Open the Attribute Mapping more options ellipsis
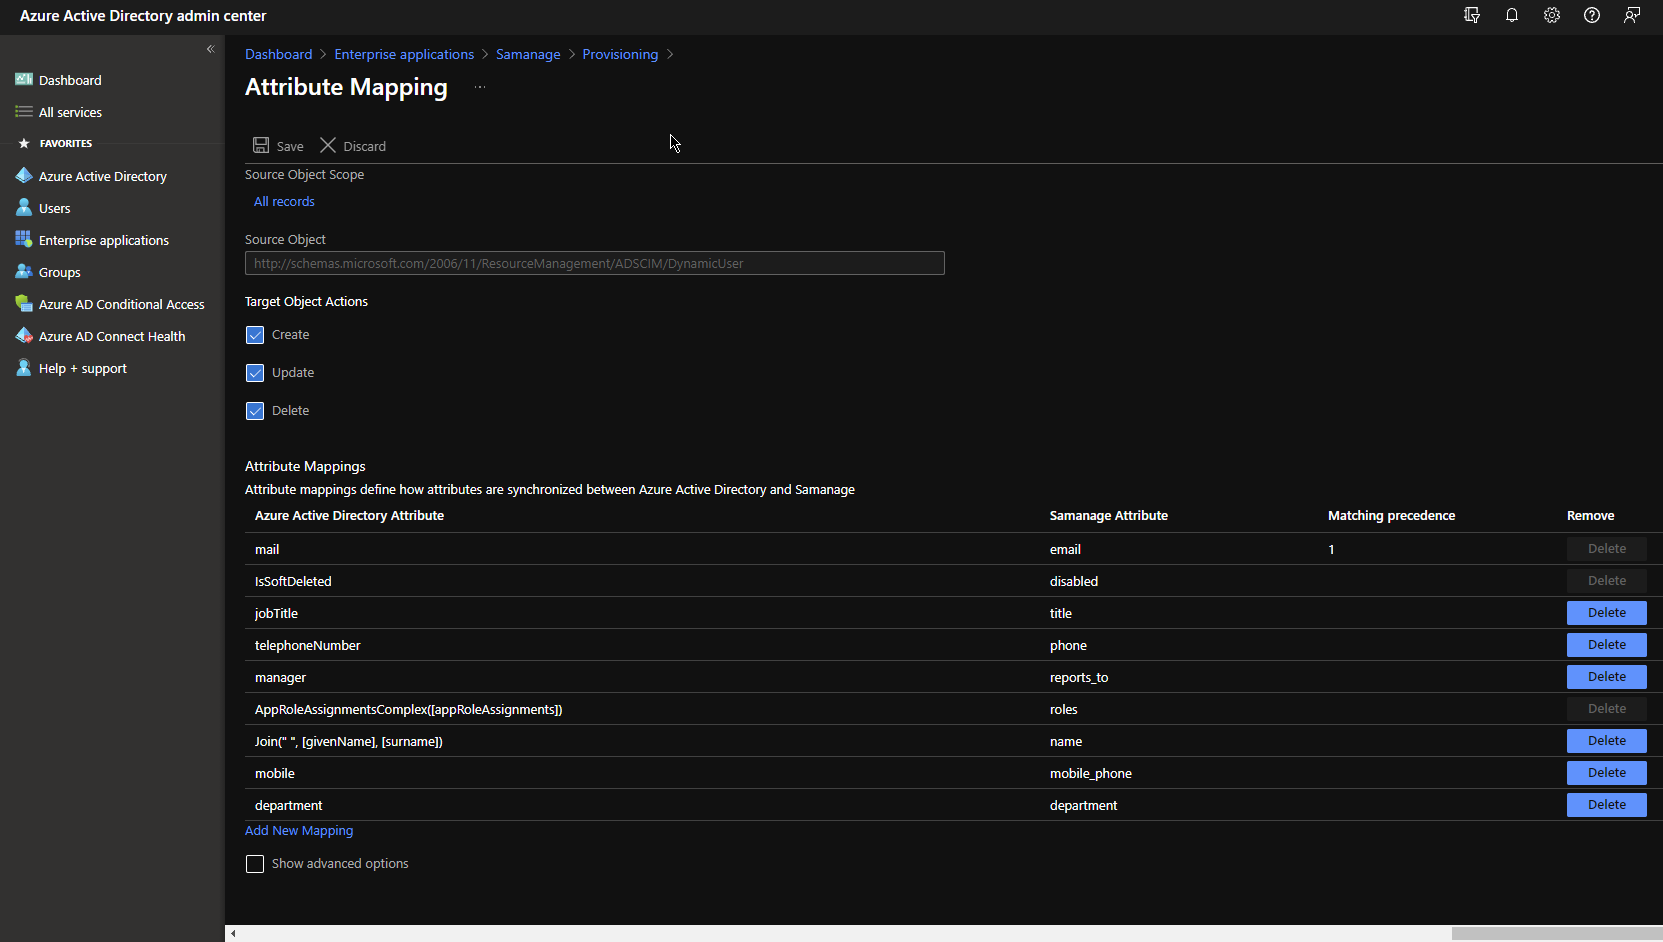 click(480, 87)
